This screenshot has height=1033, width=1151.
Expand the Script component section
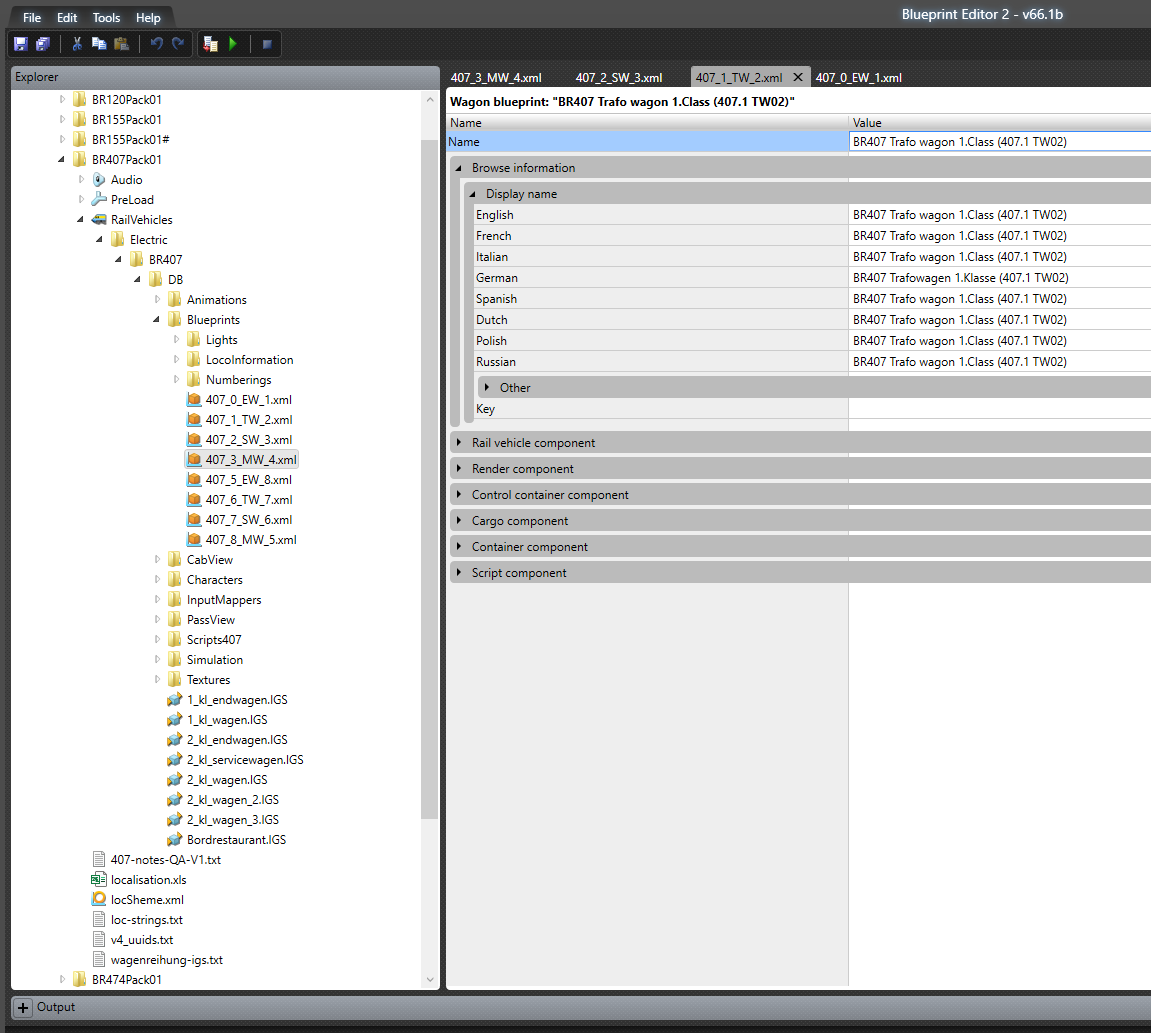459,573
